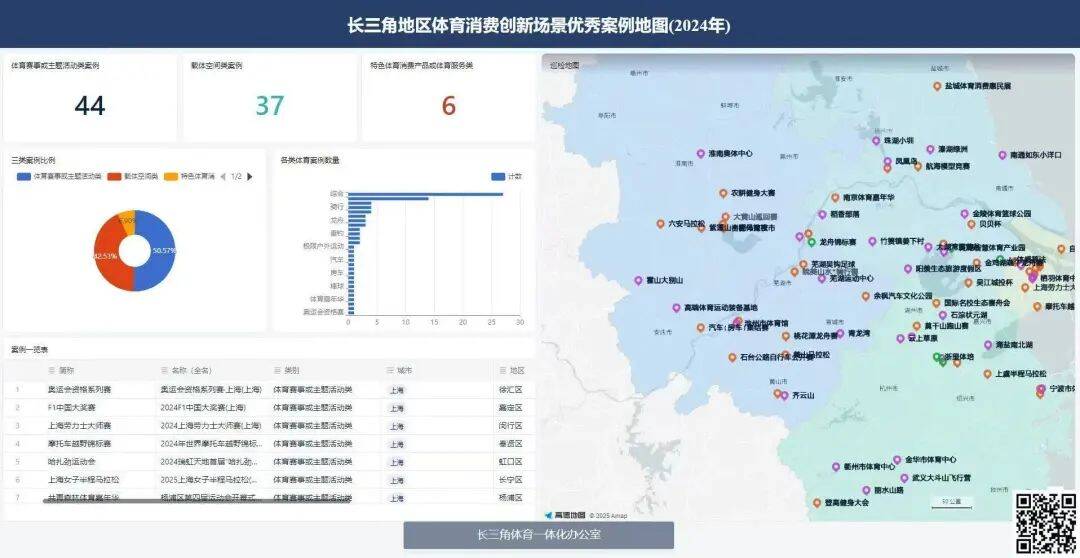
Task: Open the 贝贝杯 map pin
Action: click(x=971, y=224)
